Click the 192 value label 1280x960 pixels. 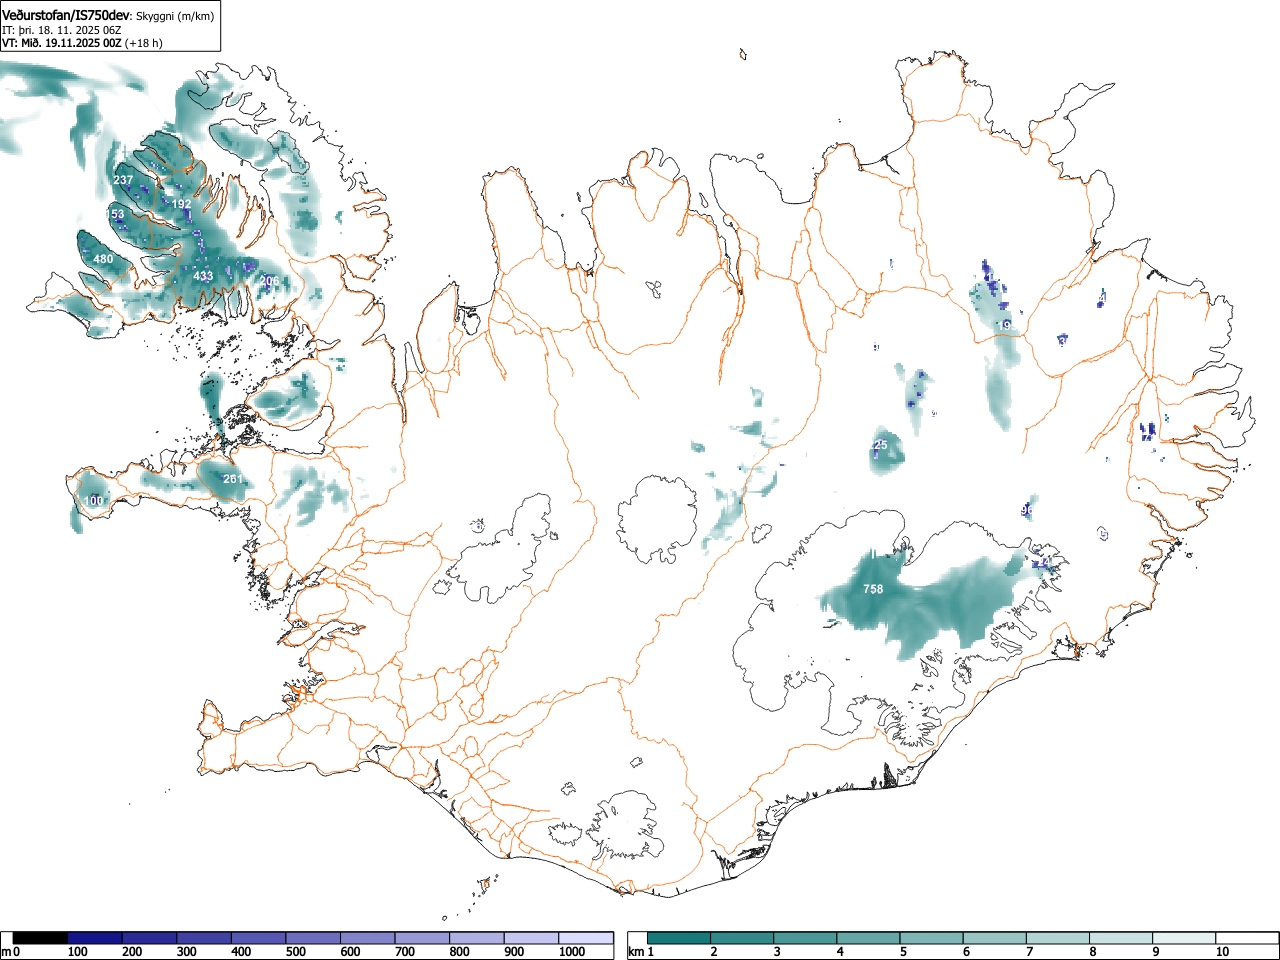181,204
